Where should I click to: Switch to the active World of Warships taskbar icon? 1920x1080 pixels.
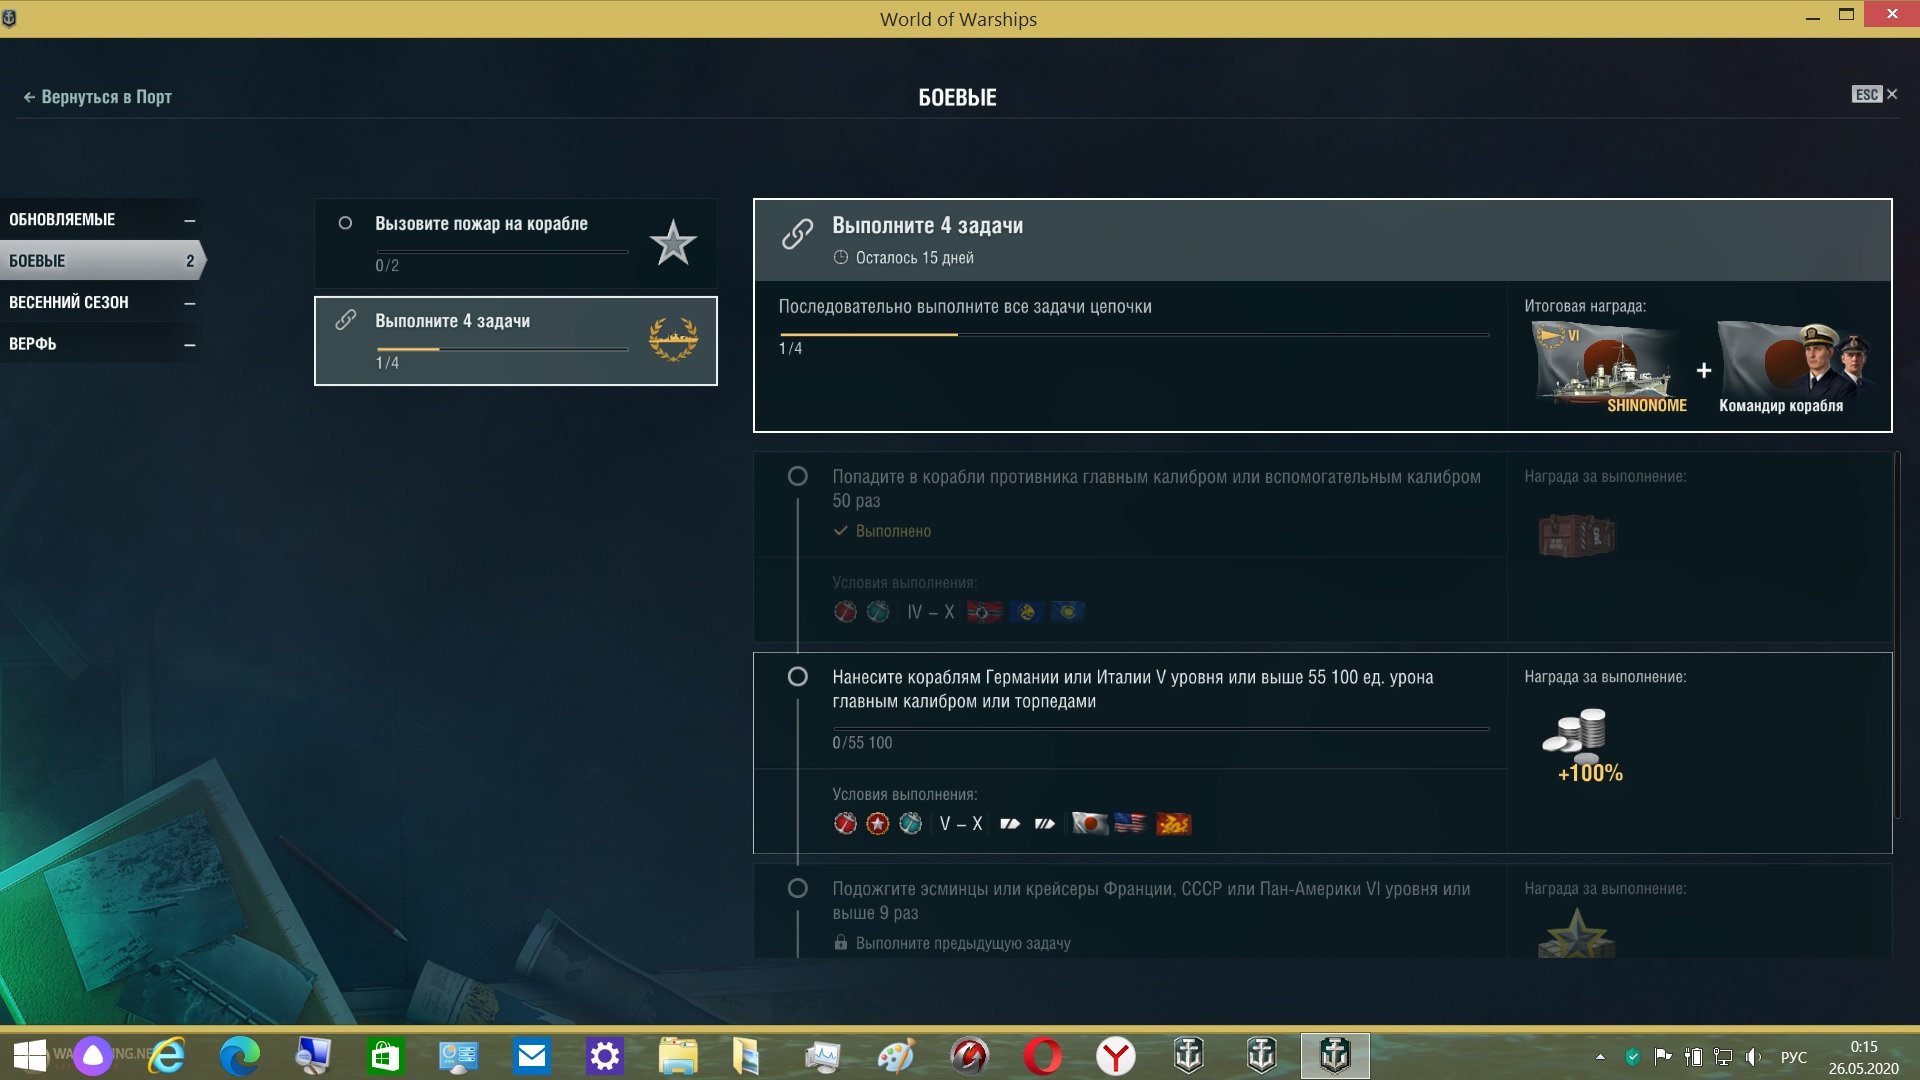[1335, 1056]
